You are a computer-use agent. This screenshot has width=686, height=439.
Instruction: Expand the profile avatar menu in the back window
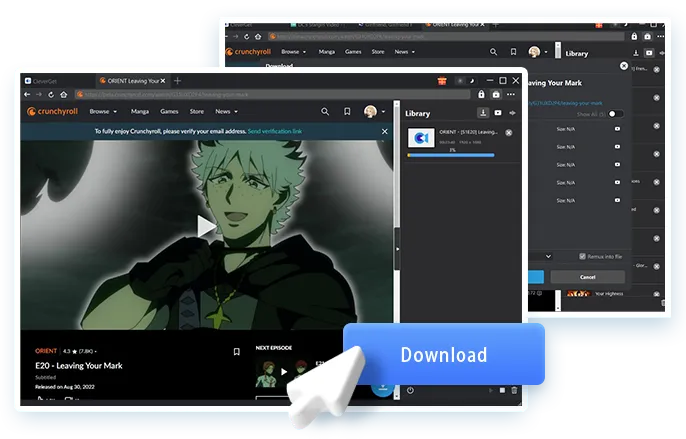point(538,52)
